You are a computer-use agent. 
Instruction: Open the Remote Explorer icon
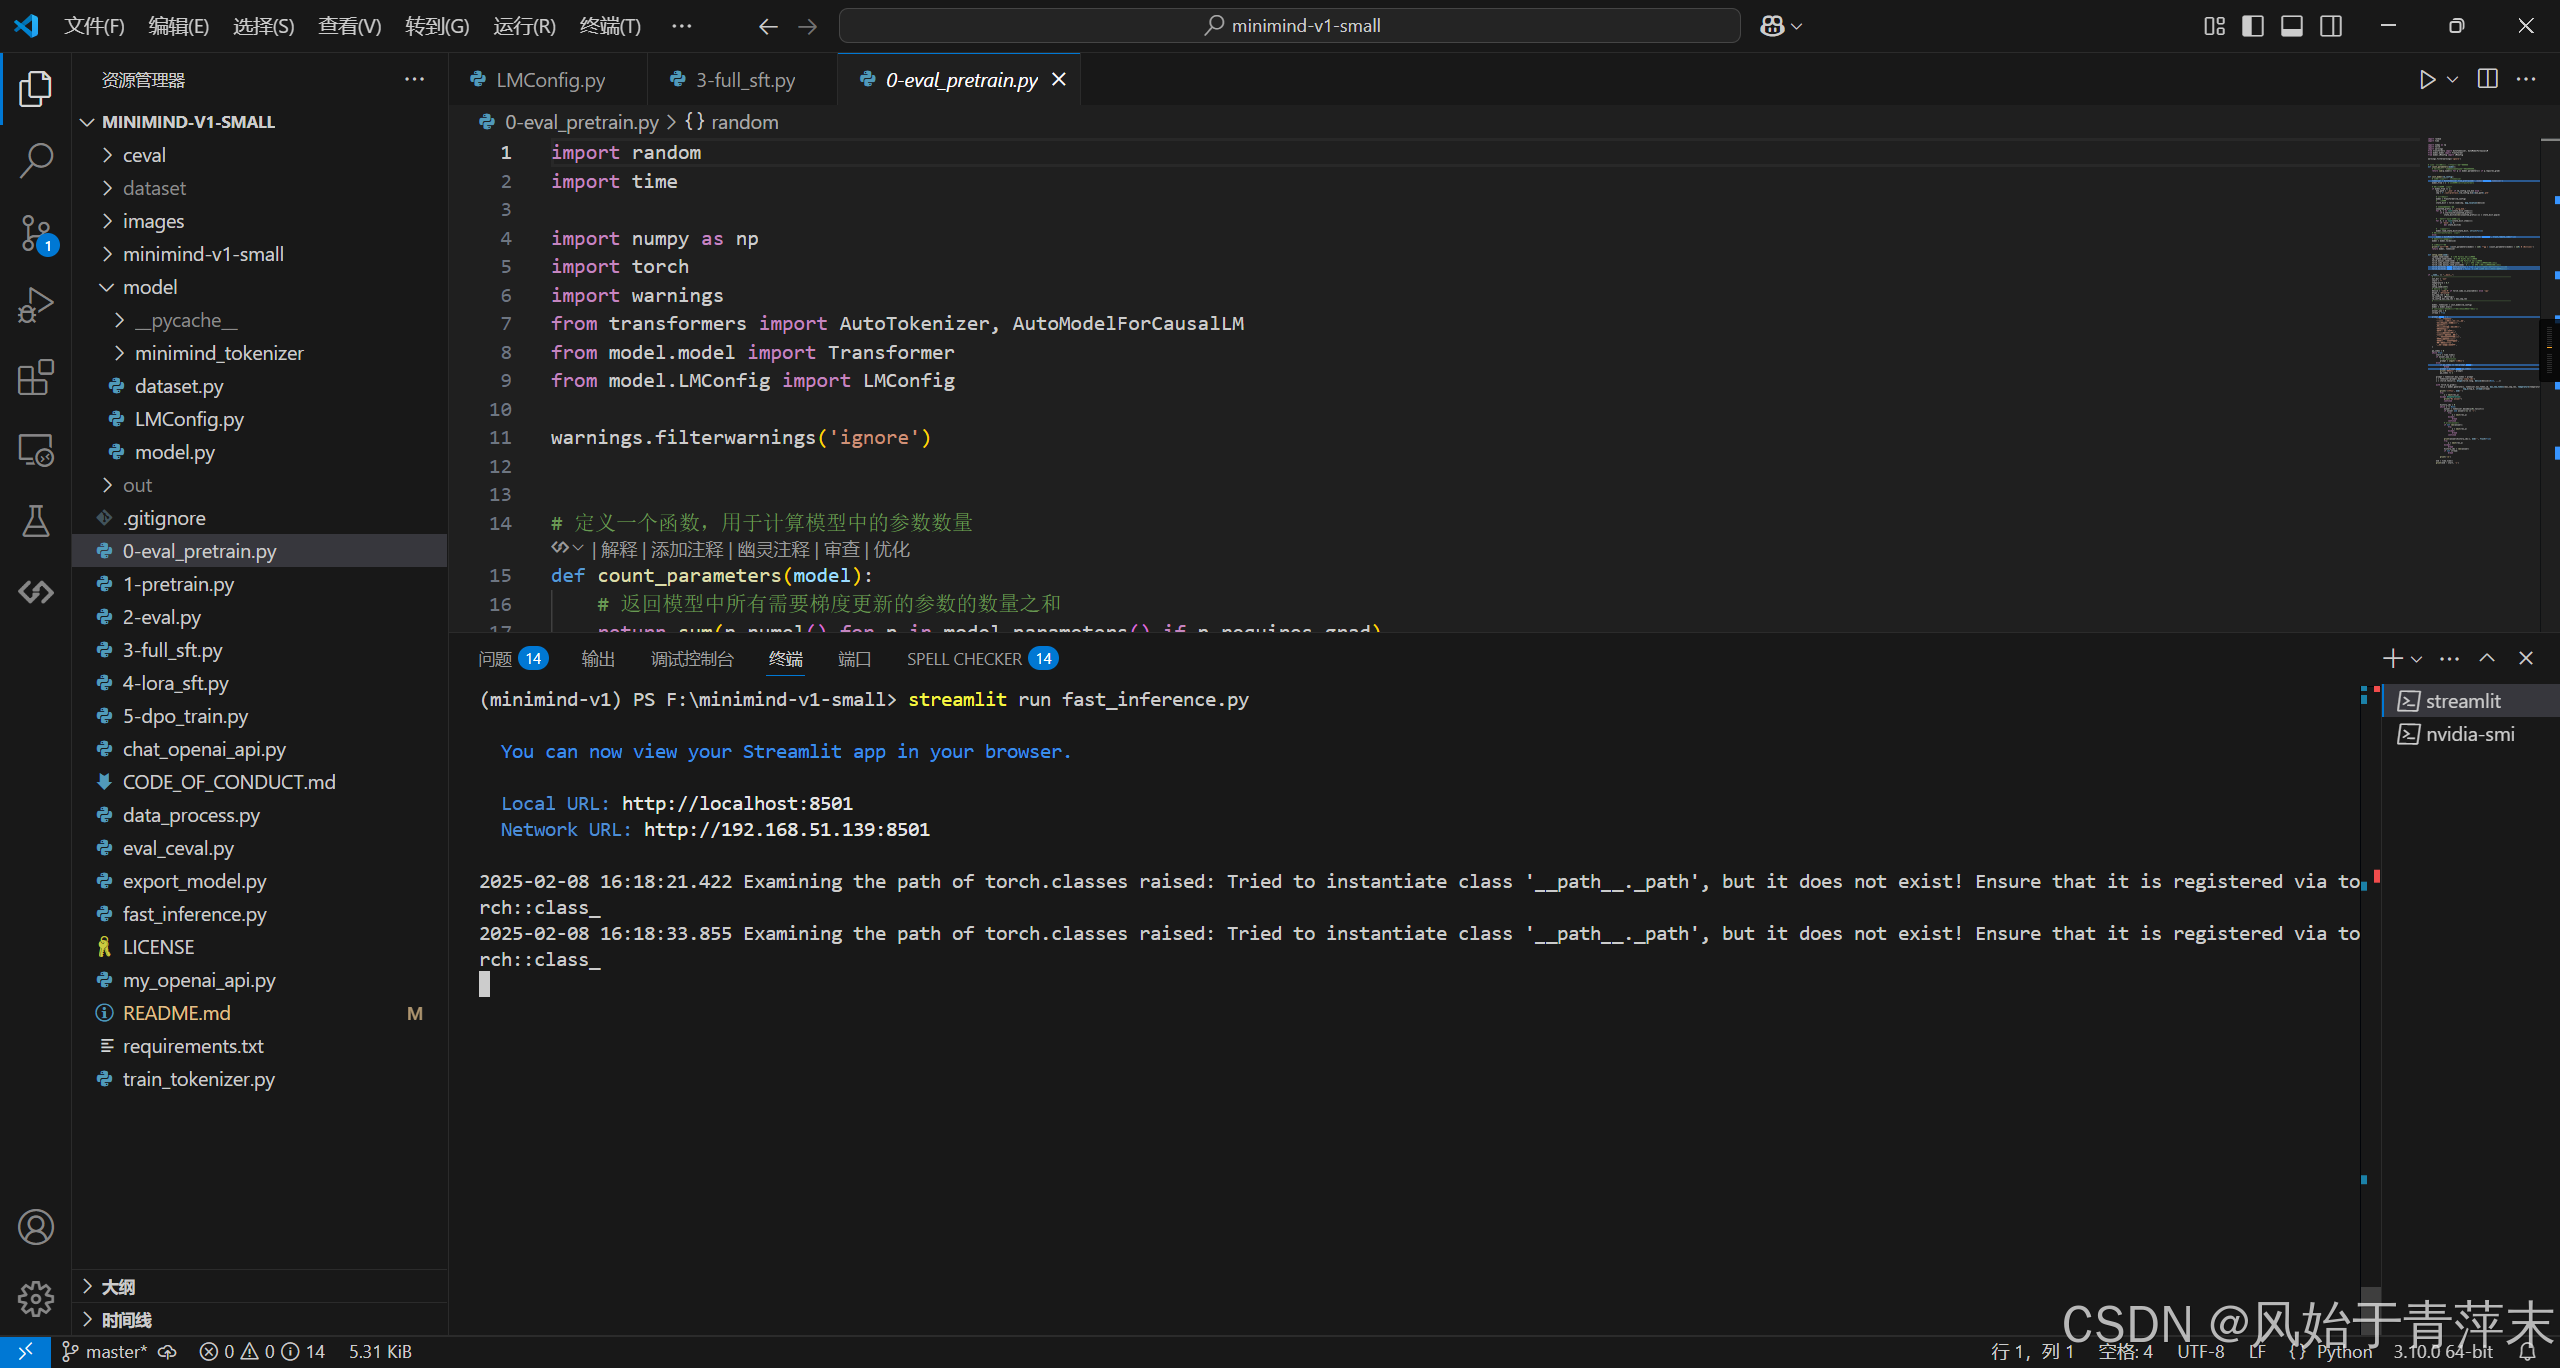tap(36, 450)
